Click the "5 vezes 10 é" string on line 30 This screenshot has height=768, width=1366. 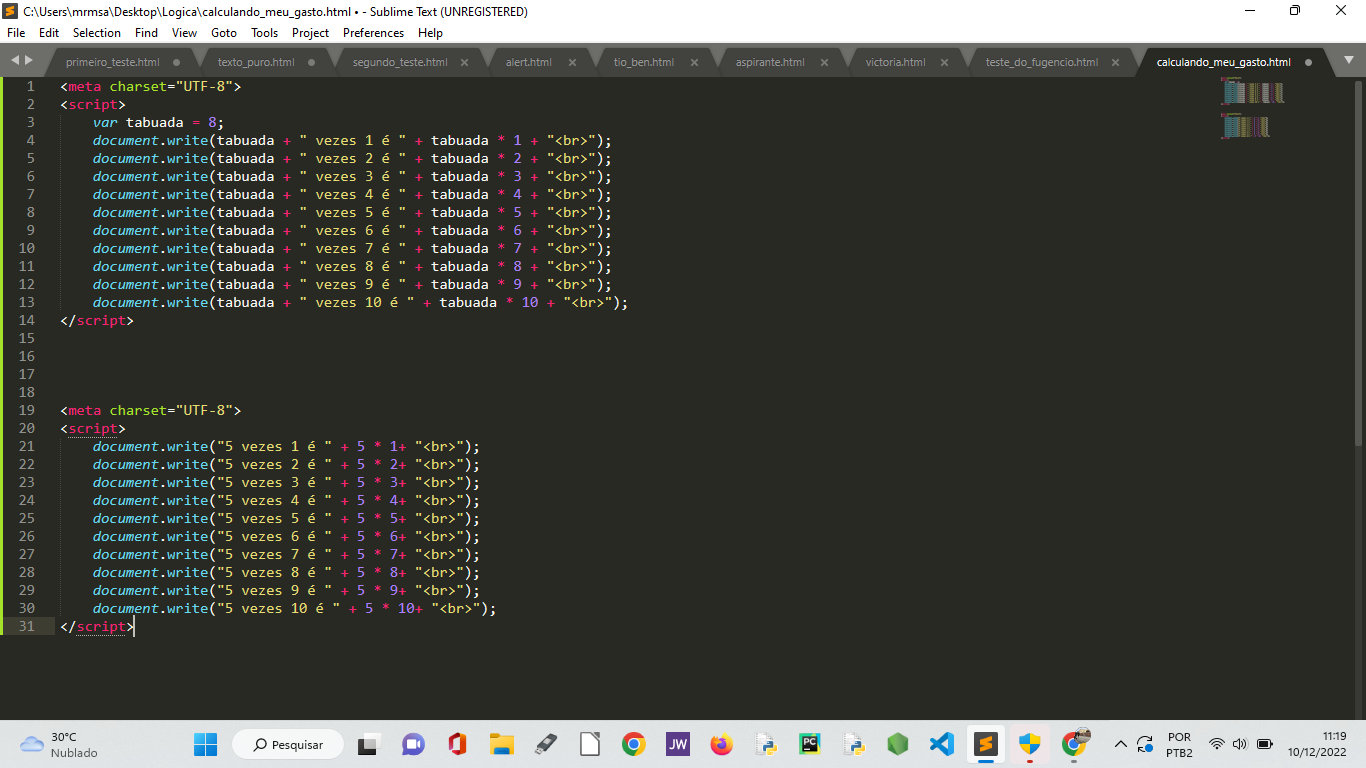pyautogui.click(x=279, y=608)
